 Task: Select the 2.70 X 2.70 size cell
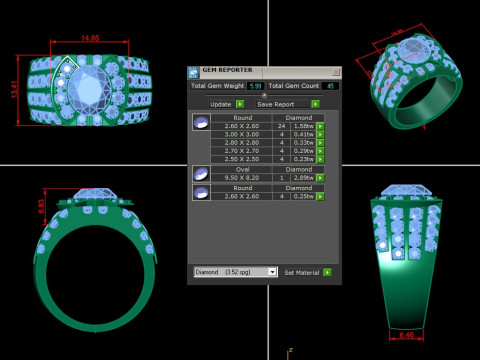242,151
